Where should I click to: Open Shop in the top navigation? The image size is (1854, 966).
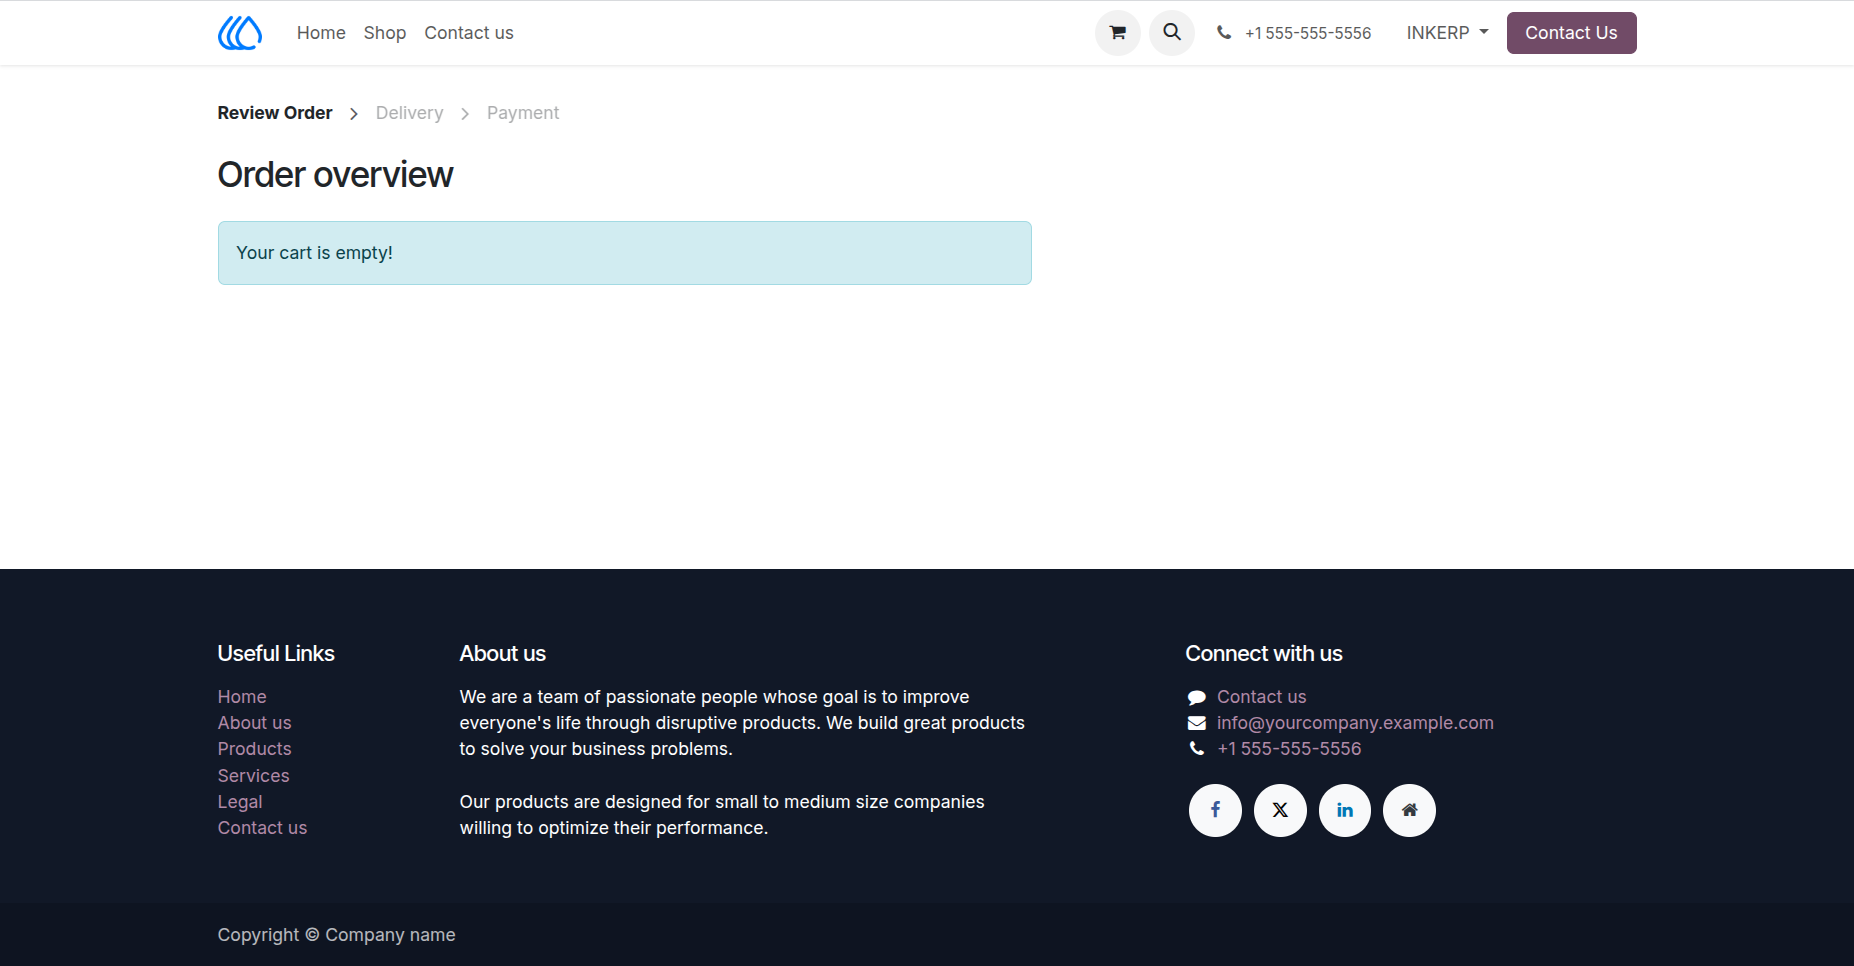coord(385,33)
